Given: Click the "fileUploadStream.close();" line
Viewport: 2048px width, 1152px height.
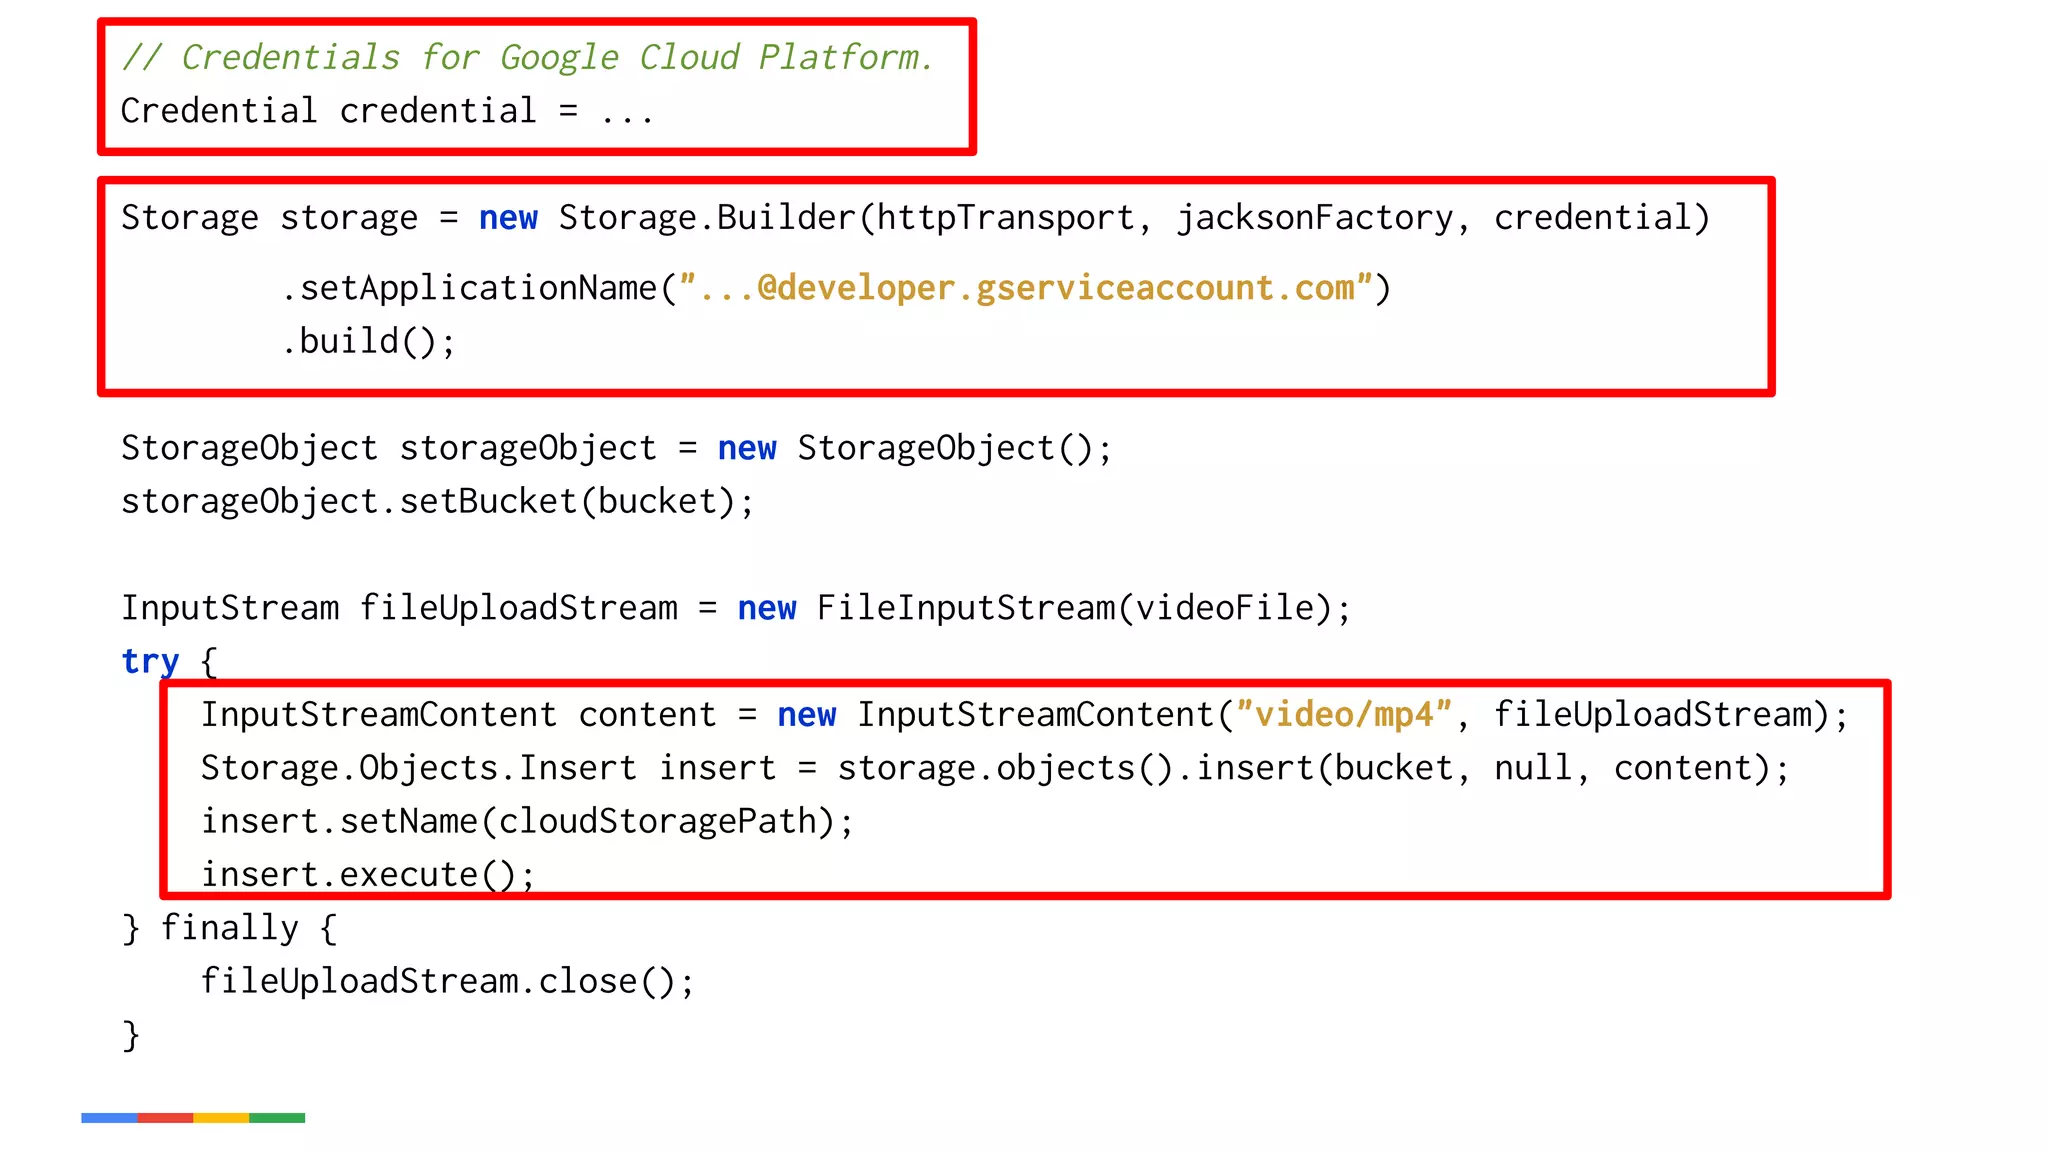Looking at the screenshot, I should [x=447, y=981].
